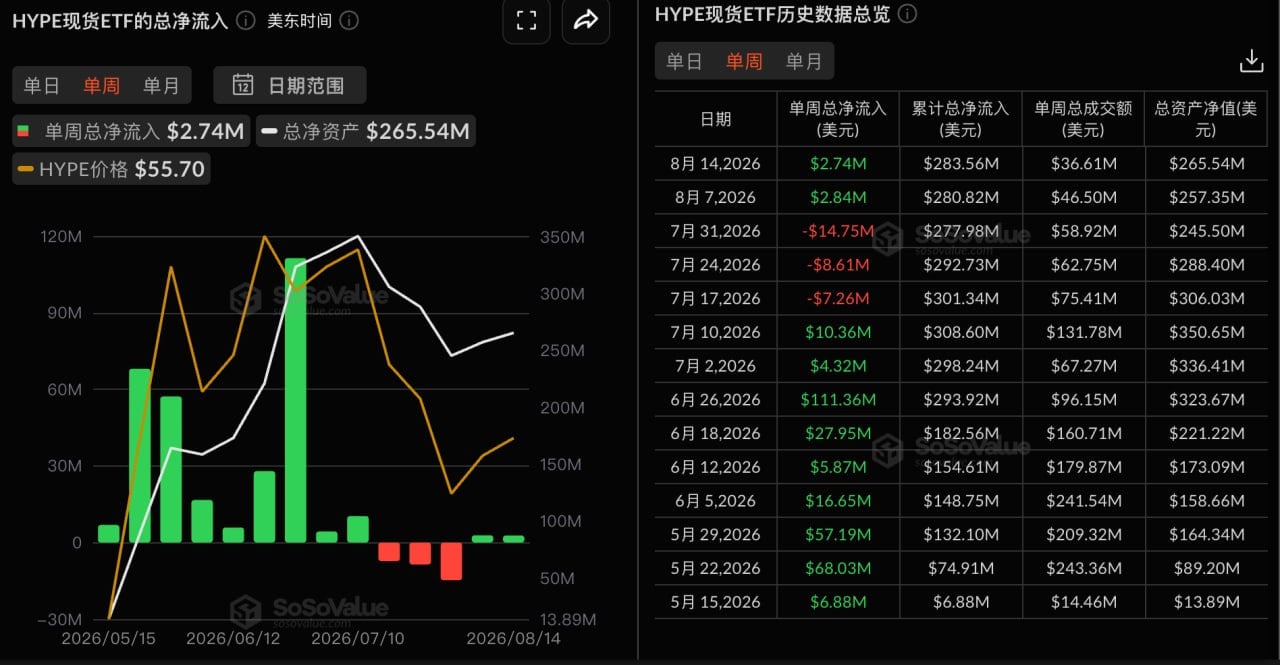This screenshot has width=1280, height=665.
Task: Click info icon next to 美东时间
Action: tap(348, 20)
